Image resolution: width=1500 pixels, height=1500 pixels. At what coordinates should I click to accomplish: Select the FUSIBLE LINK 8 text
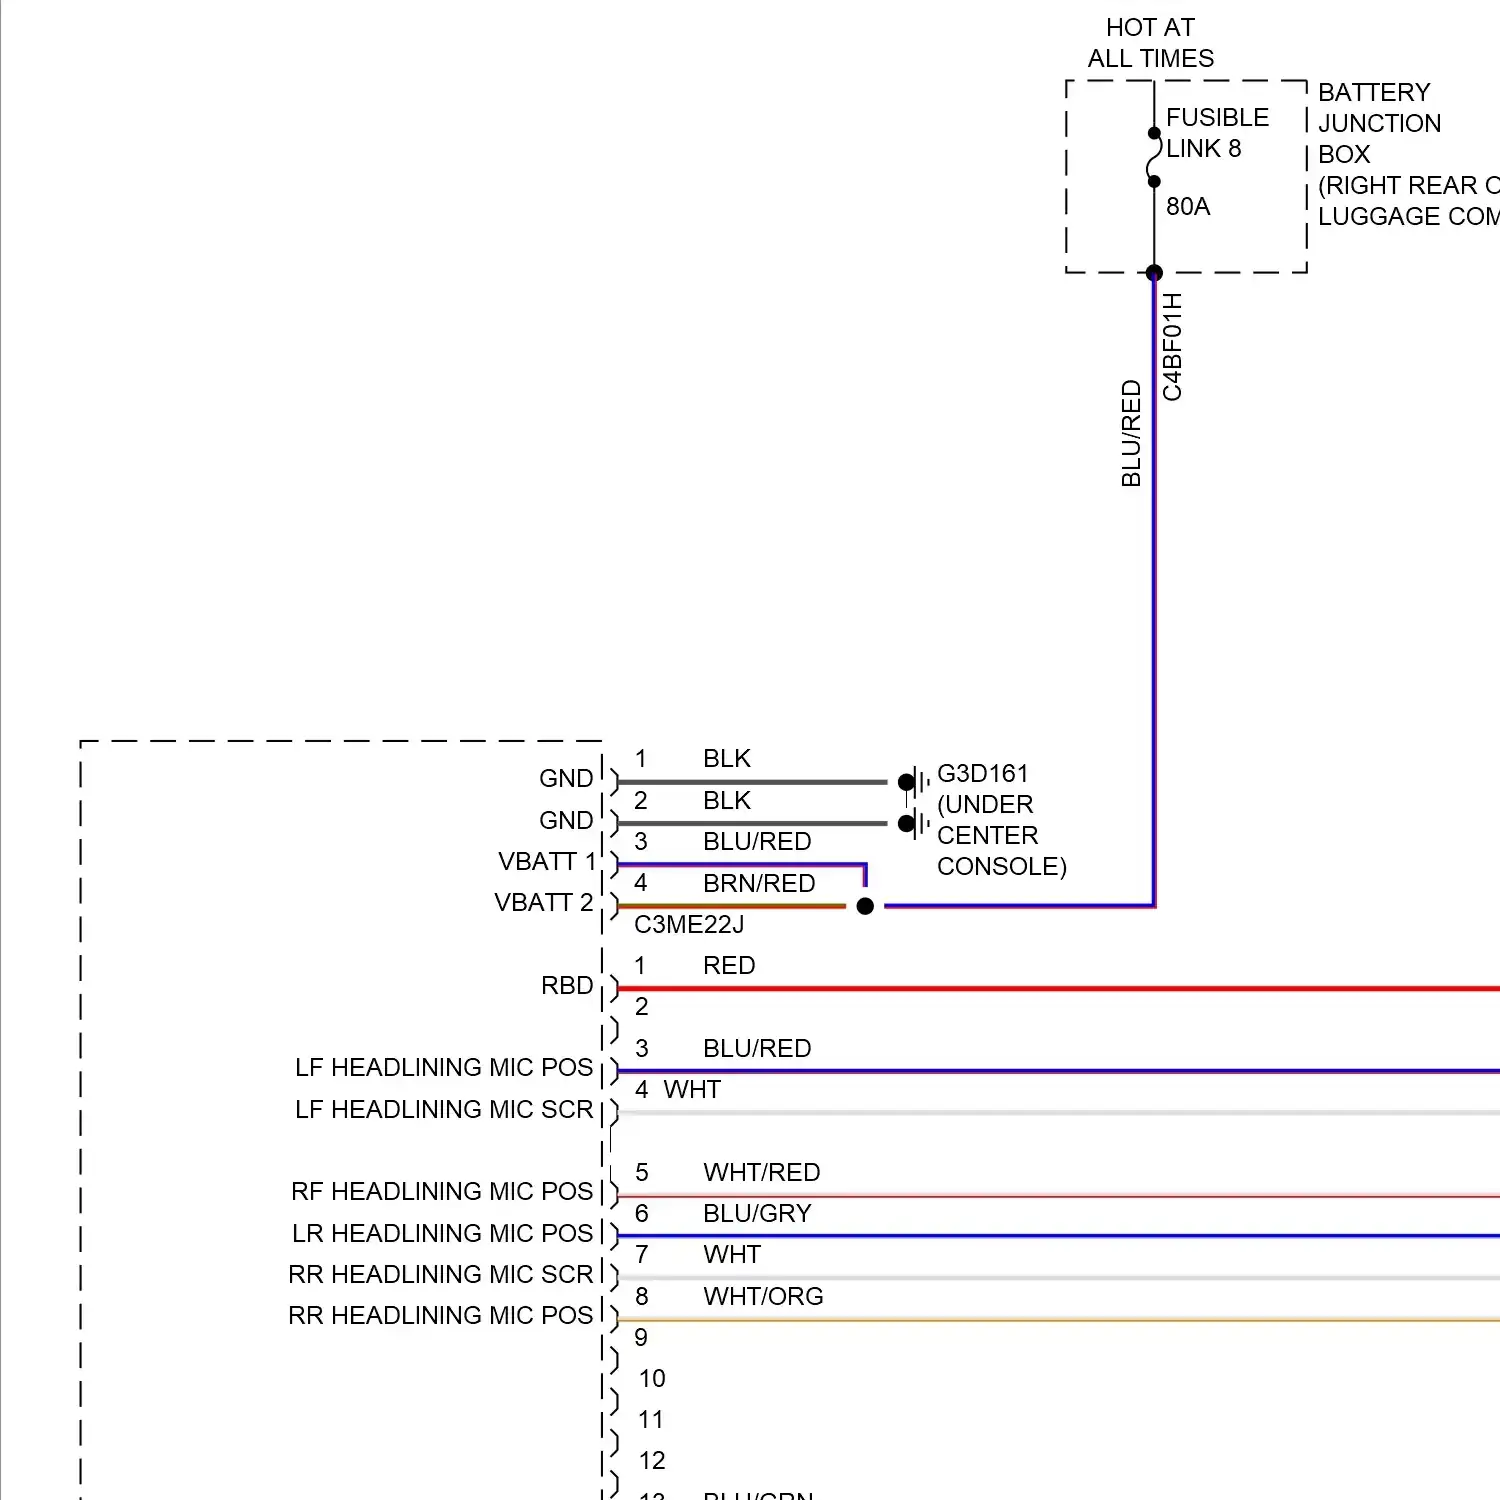pos(1216,133)
